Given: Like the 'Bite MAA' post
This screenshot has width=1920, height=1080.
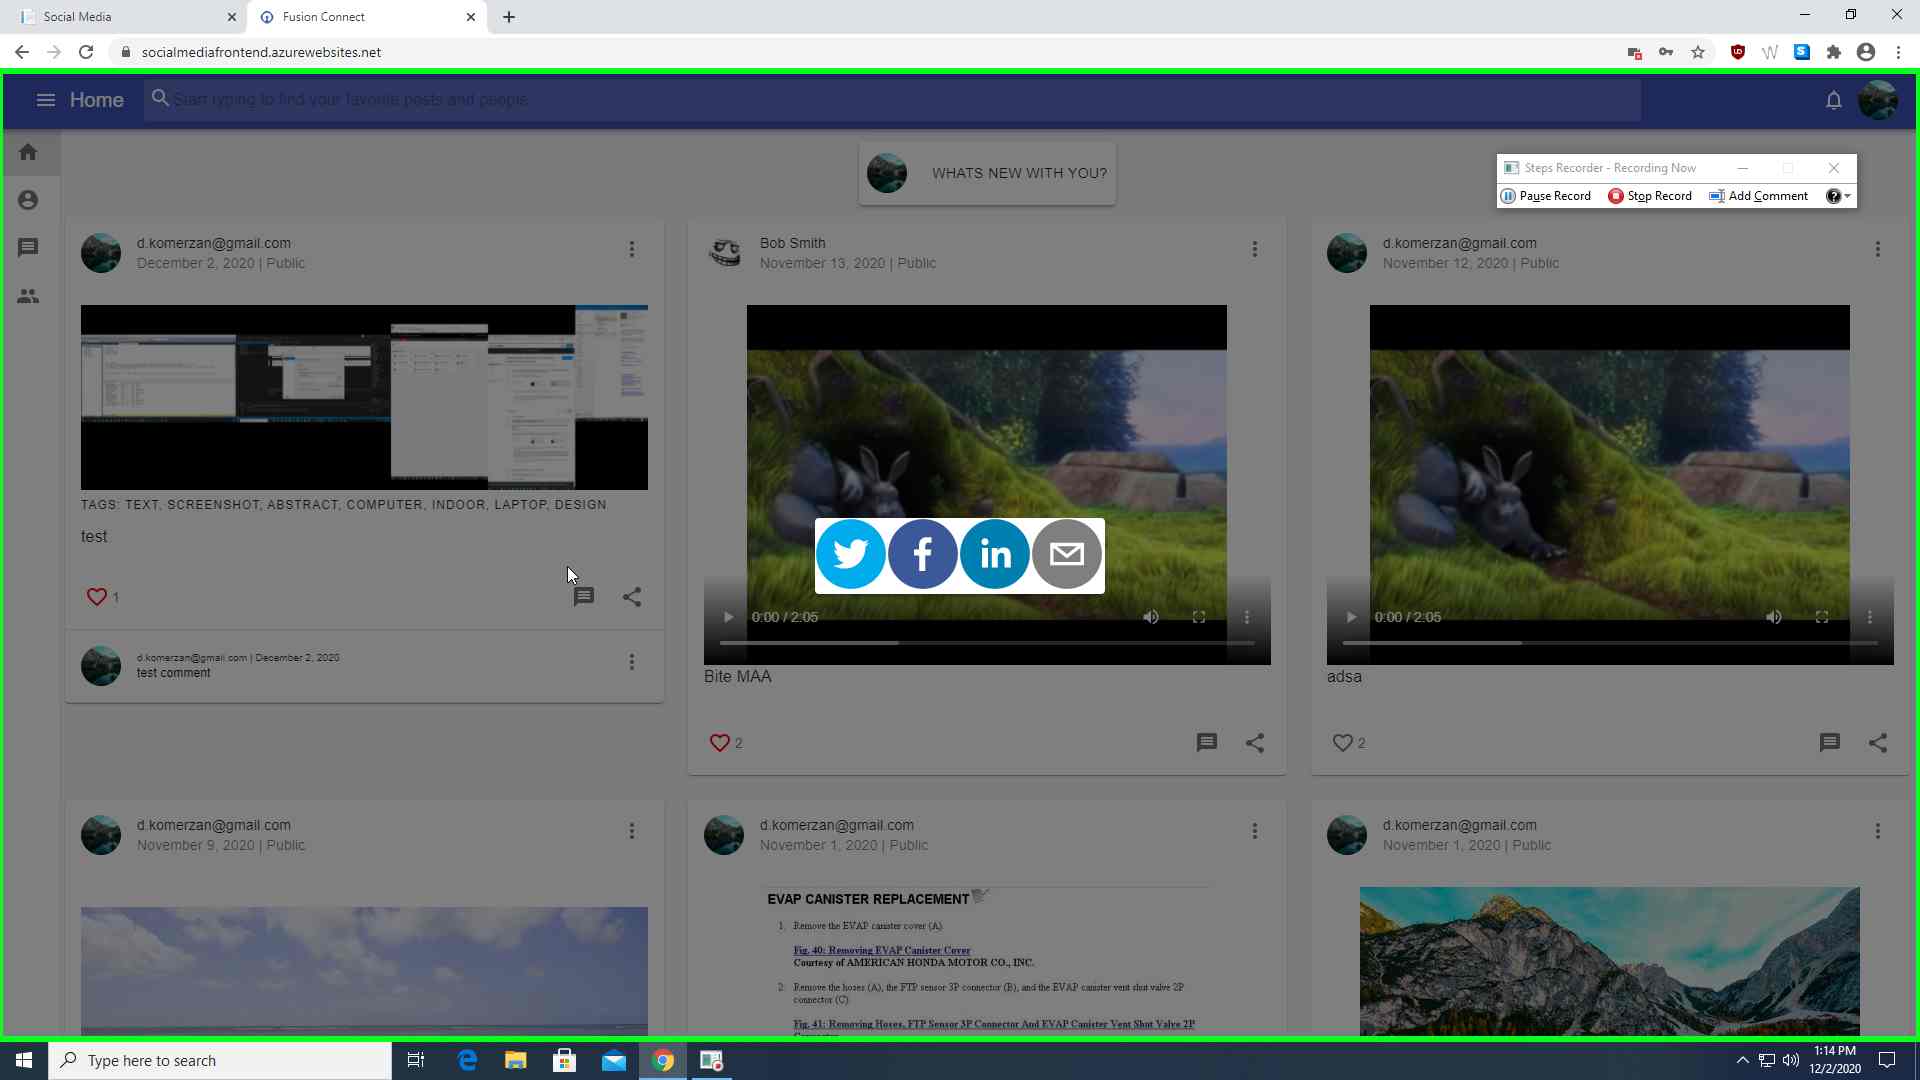Looking at the screenshot, I should [720, 743].
